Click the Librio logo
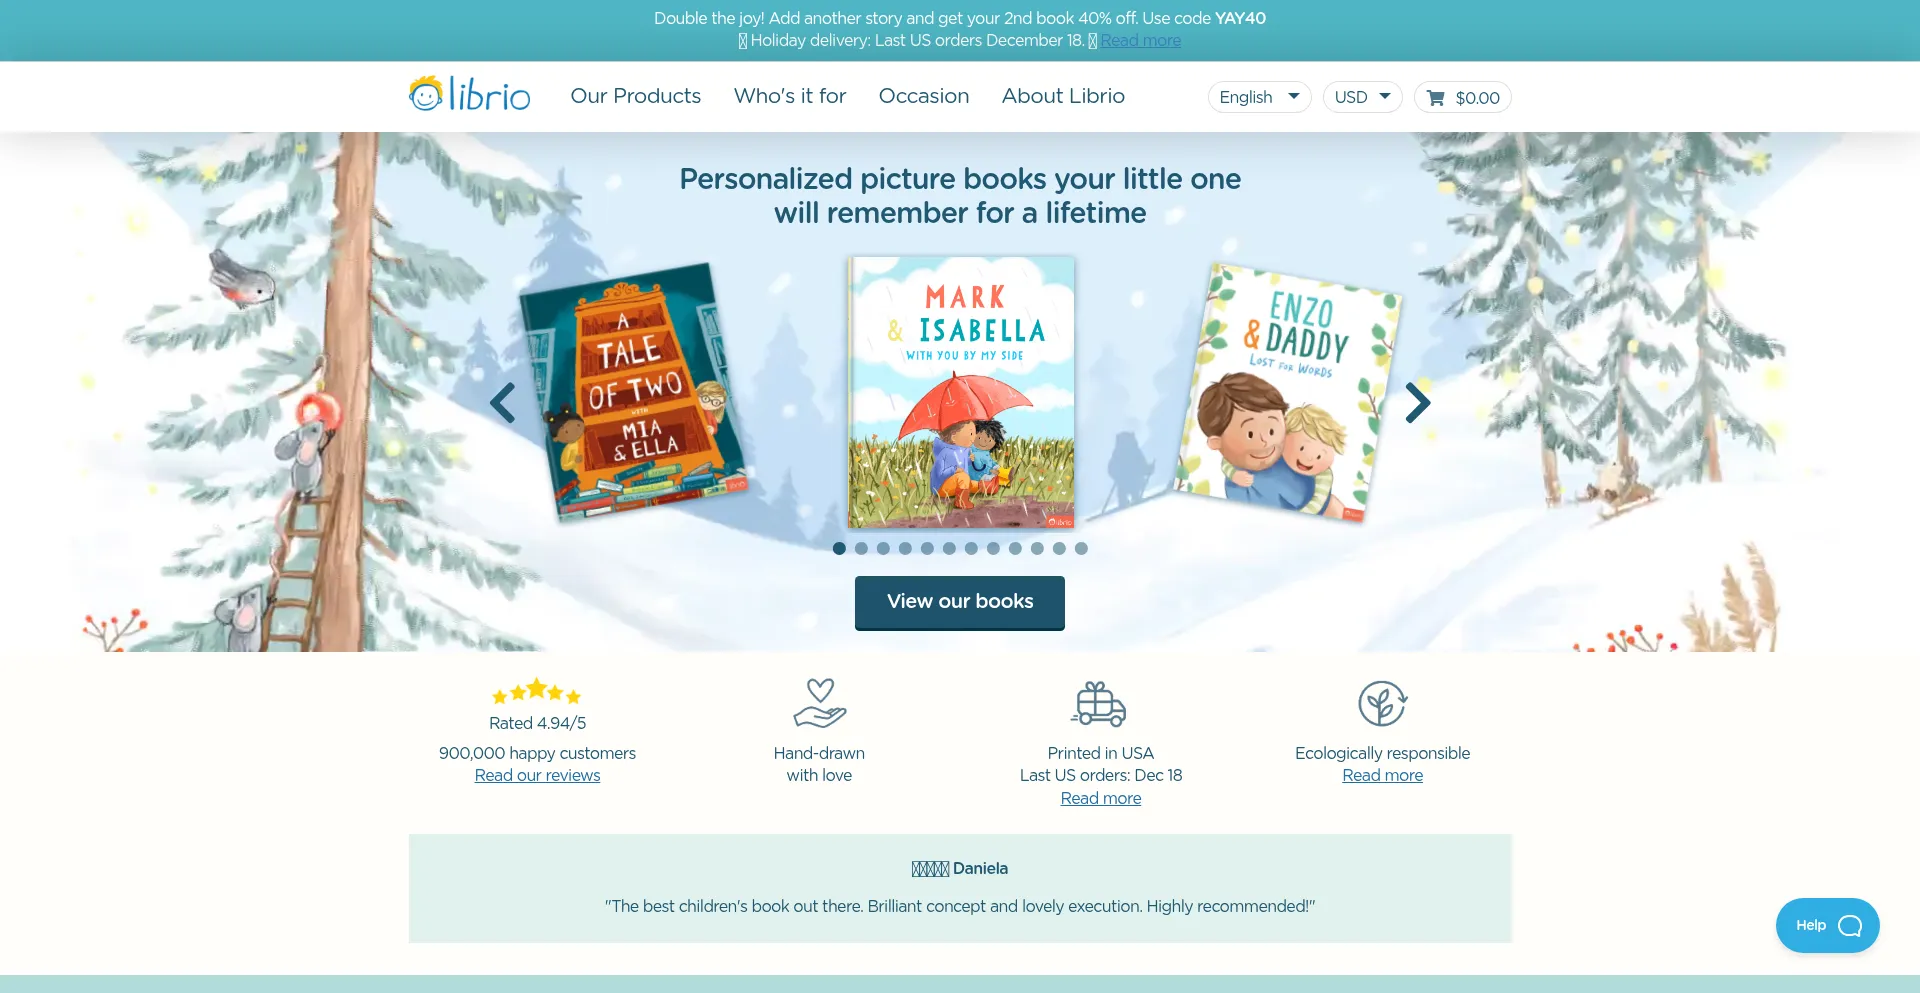The width and height of the screenshot is (1920, 993). pos(469,95)
